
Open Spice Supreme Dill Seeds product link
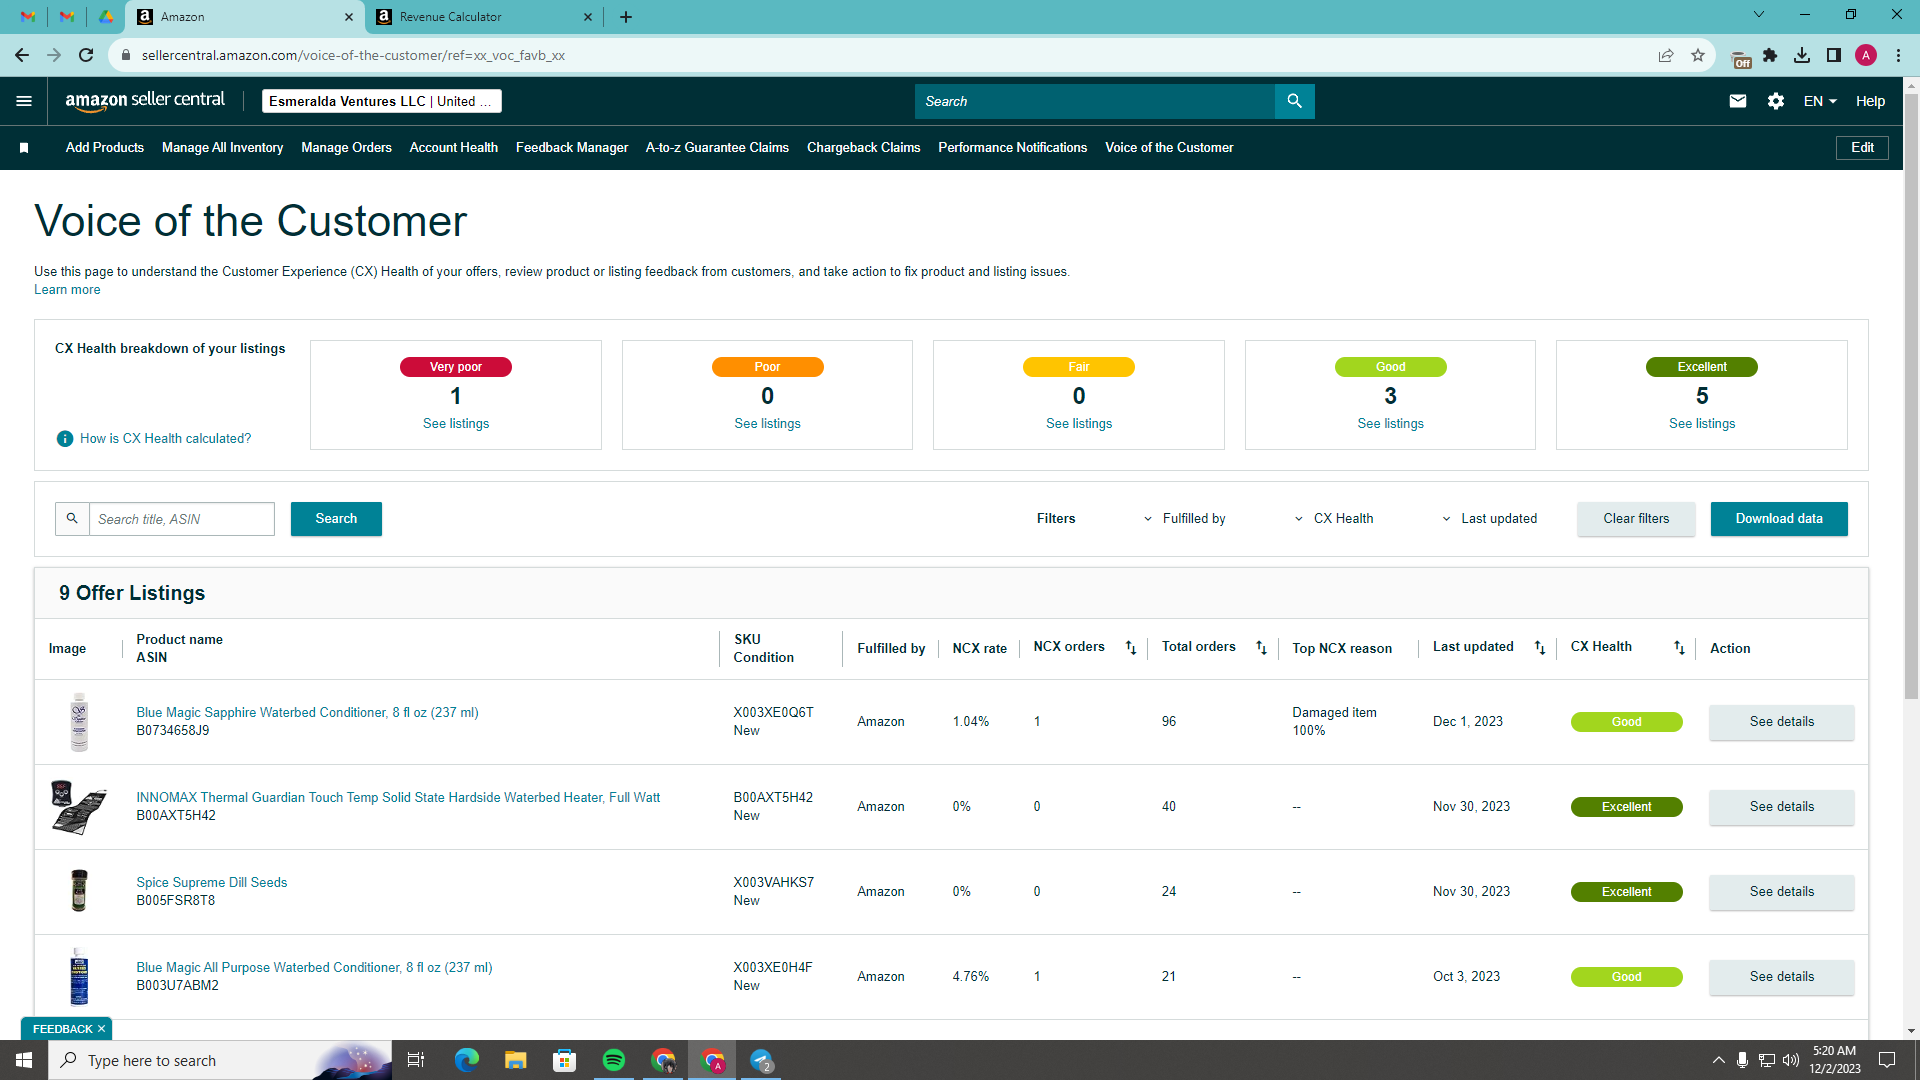pos(212,883)
